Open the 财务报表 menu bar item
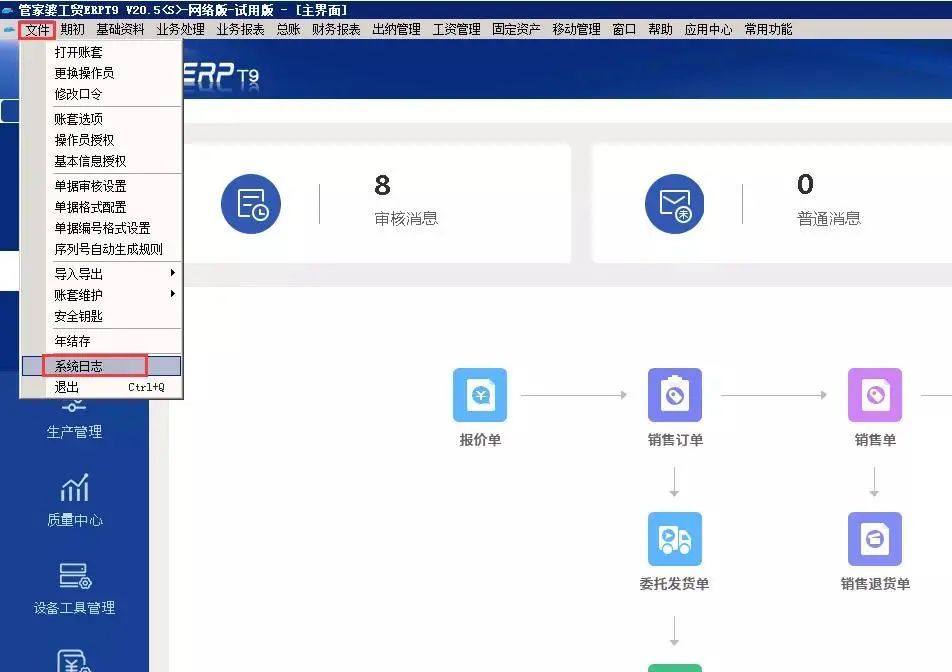This screenshot has width=952, height=672. [x=336, y=29]
